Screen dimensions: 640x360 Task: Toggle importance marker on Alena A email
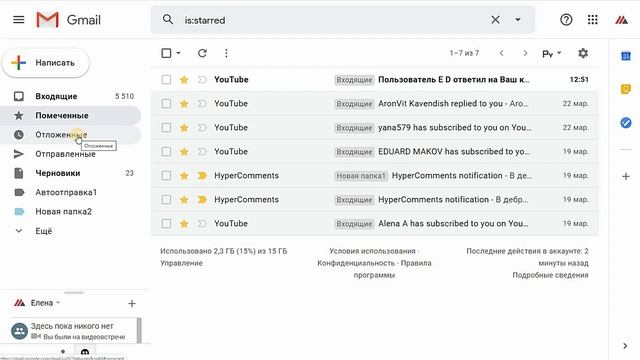[x=202, y=224]
